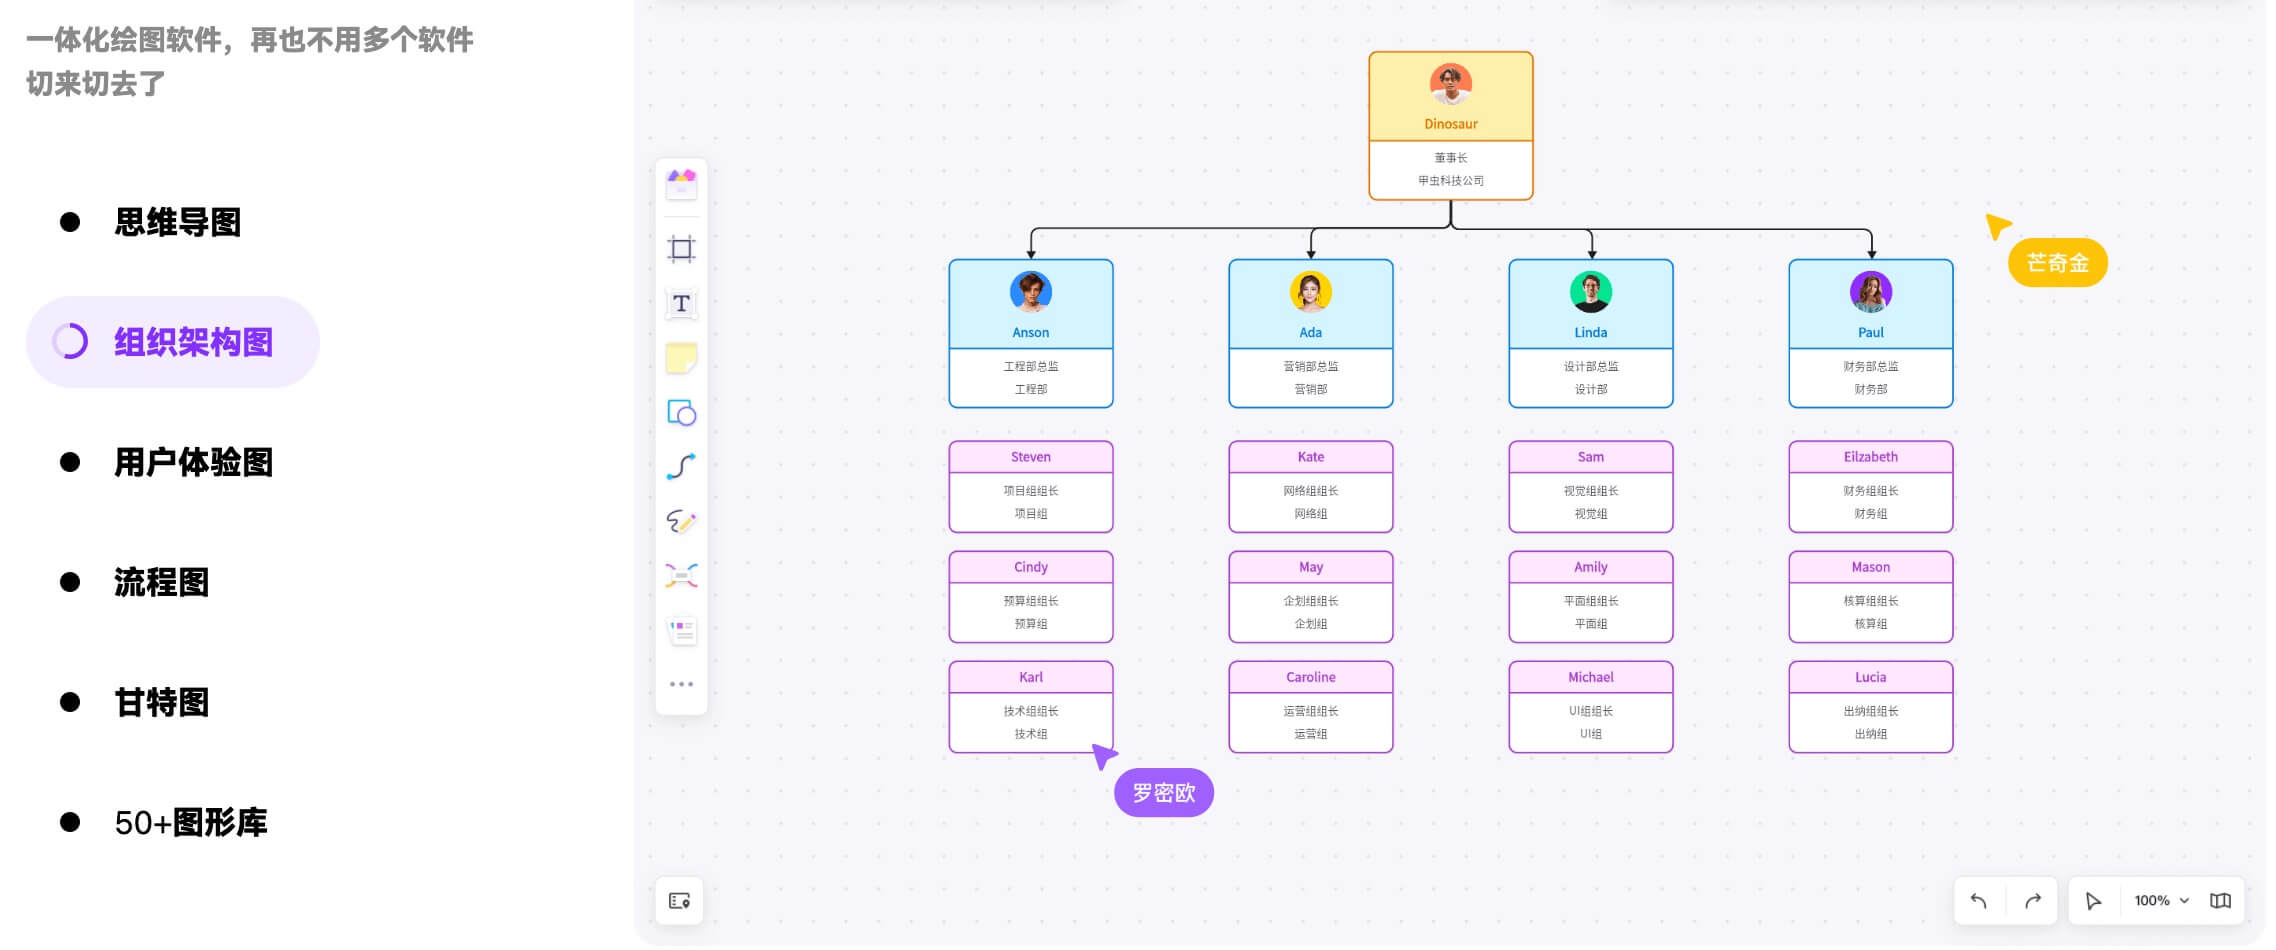Switch to 甘特图 tab
Viewport: 2276px width, 950px height.
tap(162, 702)
